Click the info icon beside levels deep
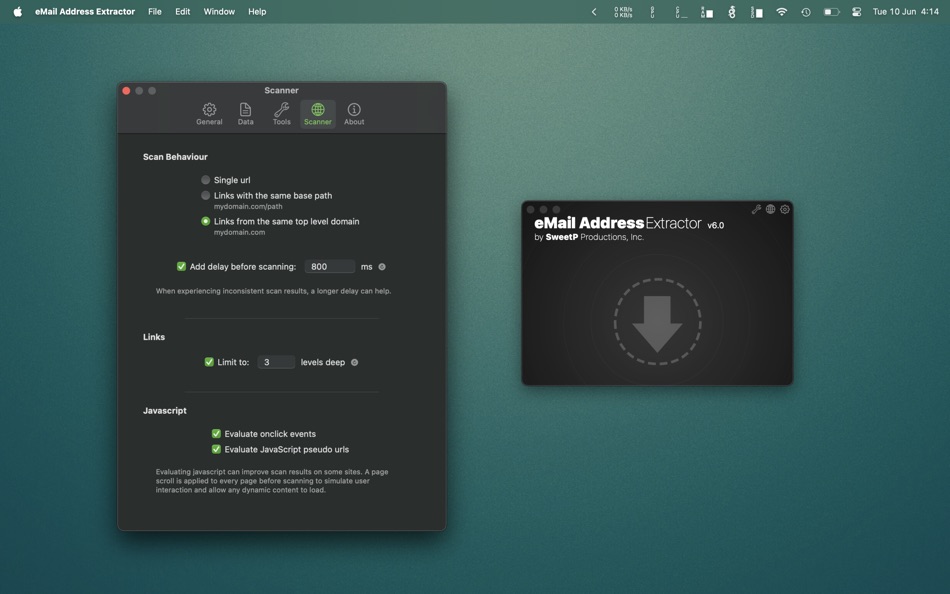 354,362
